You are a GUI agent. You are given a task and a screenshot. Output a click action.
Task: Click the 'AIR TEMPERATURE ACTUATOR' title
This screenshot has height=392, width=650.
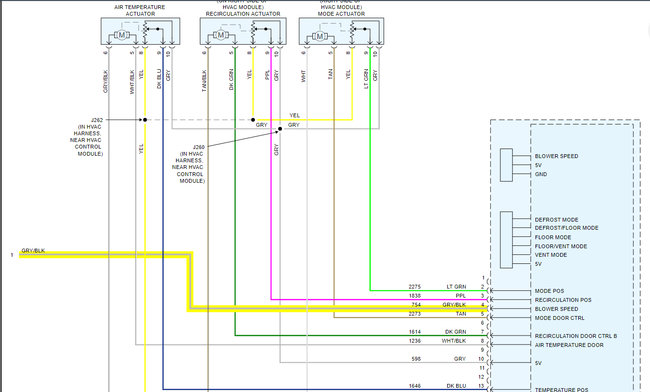[x=140, y=10]
